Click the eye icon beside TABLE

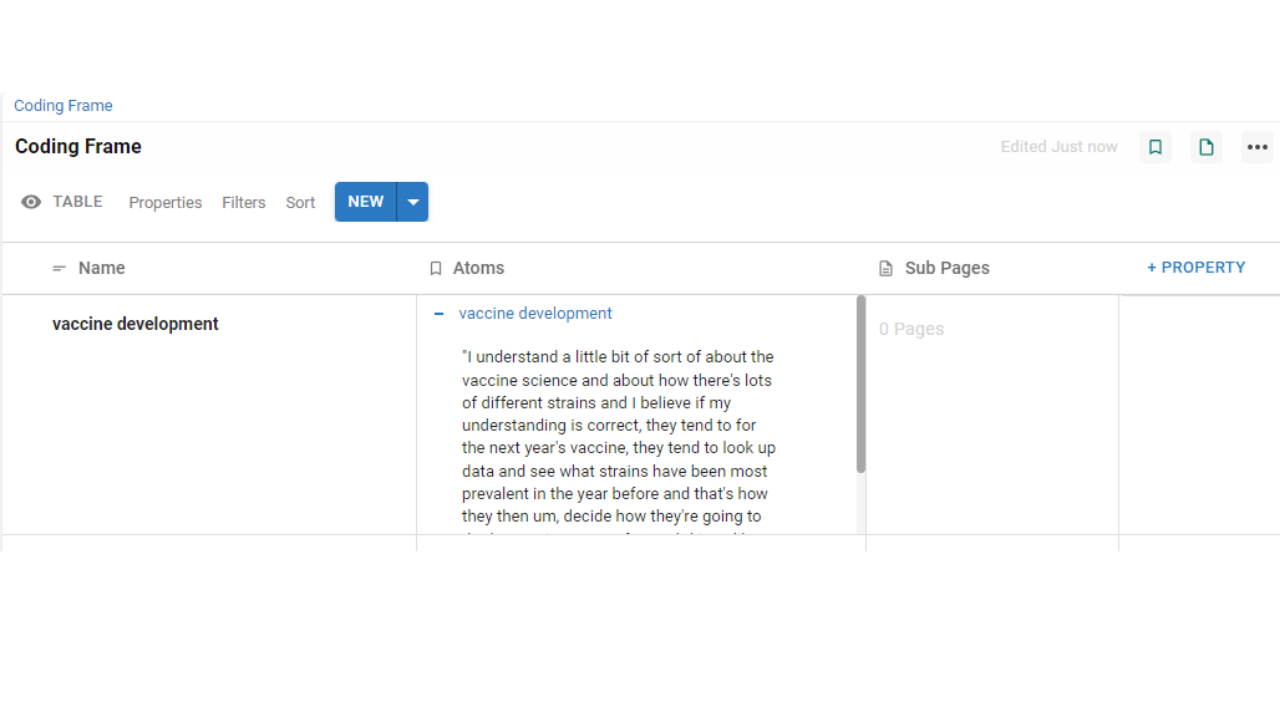coord(32,202)
